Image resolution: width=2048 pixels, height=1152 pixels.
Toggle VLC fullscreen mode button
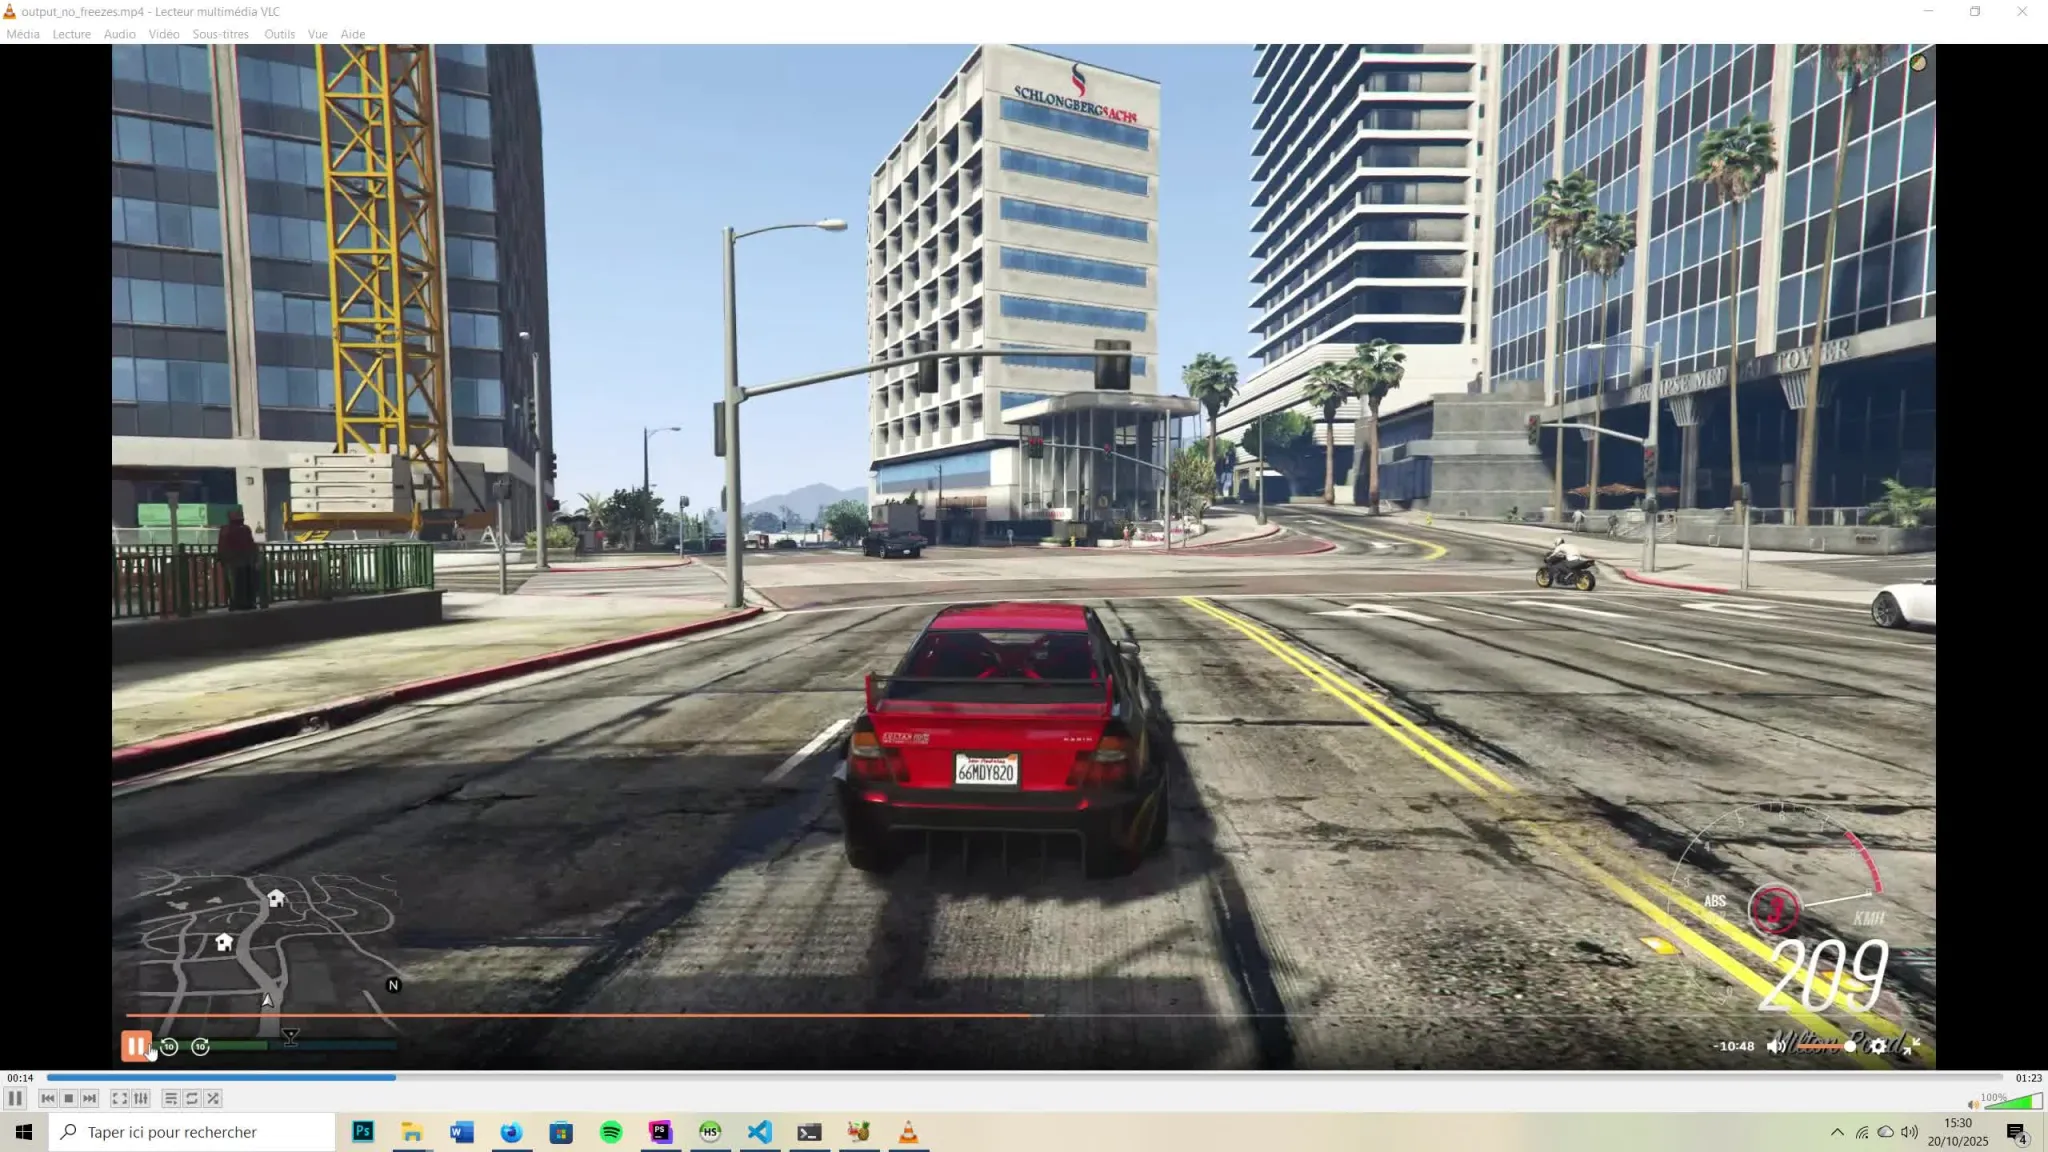pyautogui.click(x=119, y=1098)
